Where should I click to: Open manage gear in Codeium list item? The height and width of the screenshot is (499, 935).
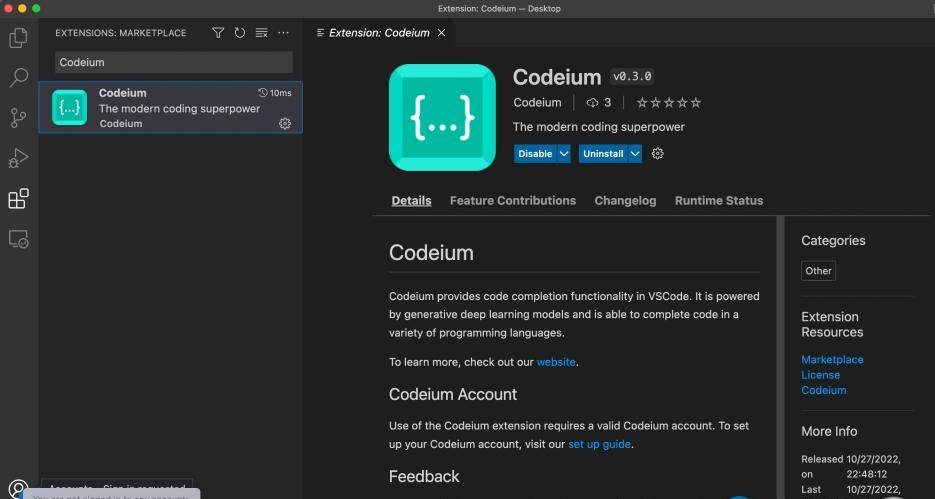point(285,123)
